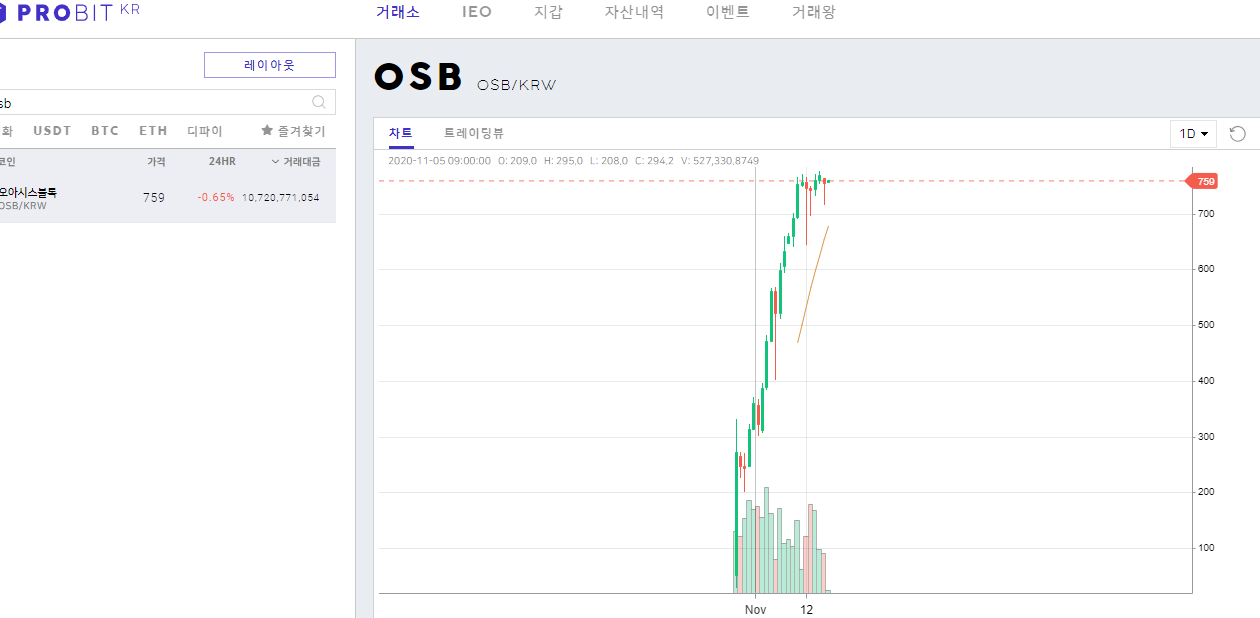Open the IEO menu item
Viewport: 1260px width, 618px height.
(477, 13)
